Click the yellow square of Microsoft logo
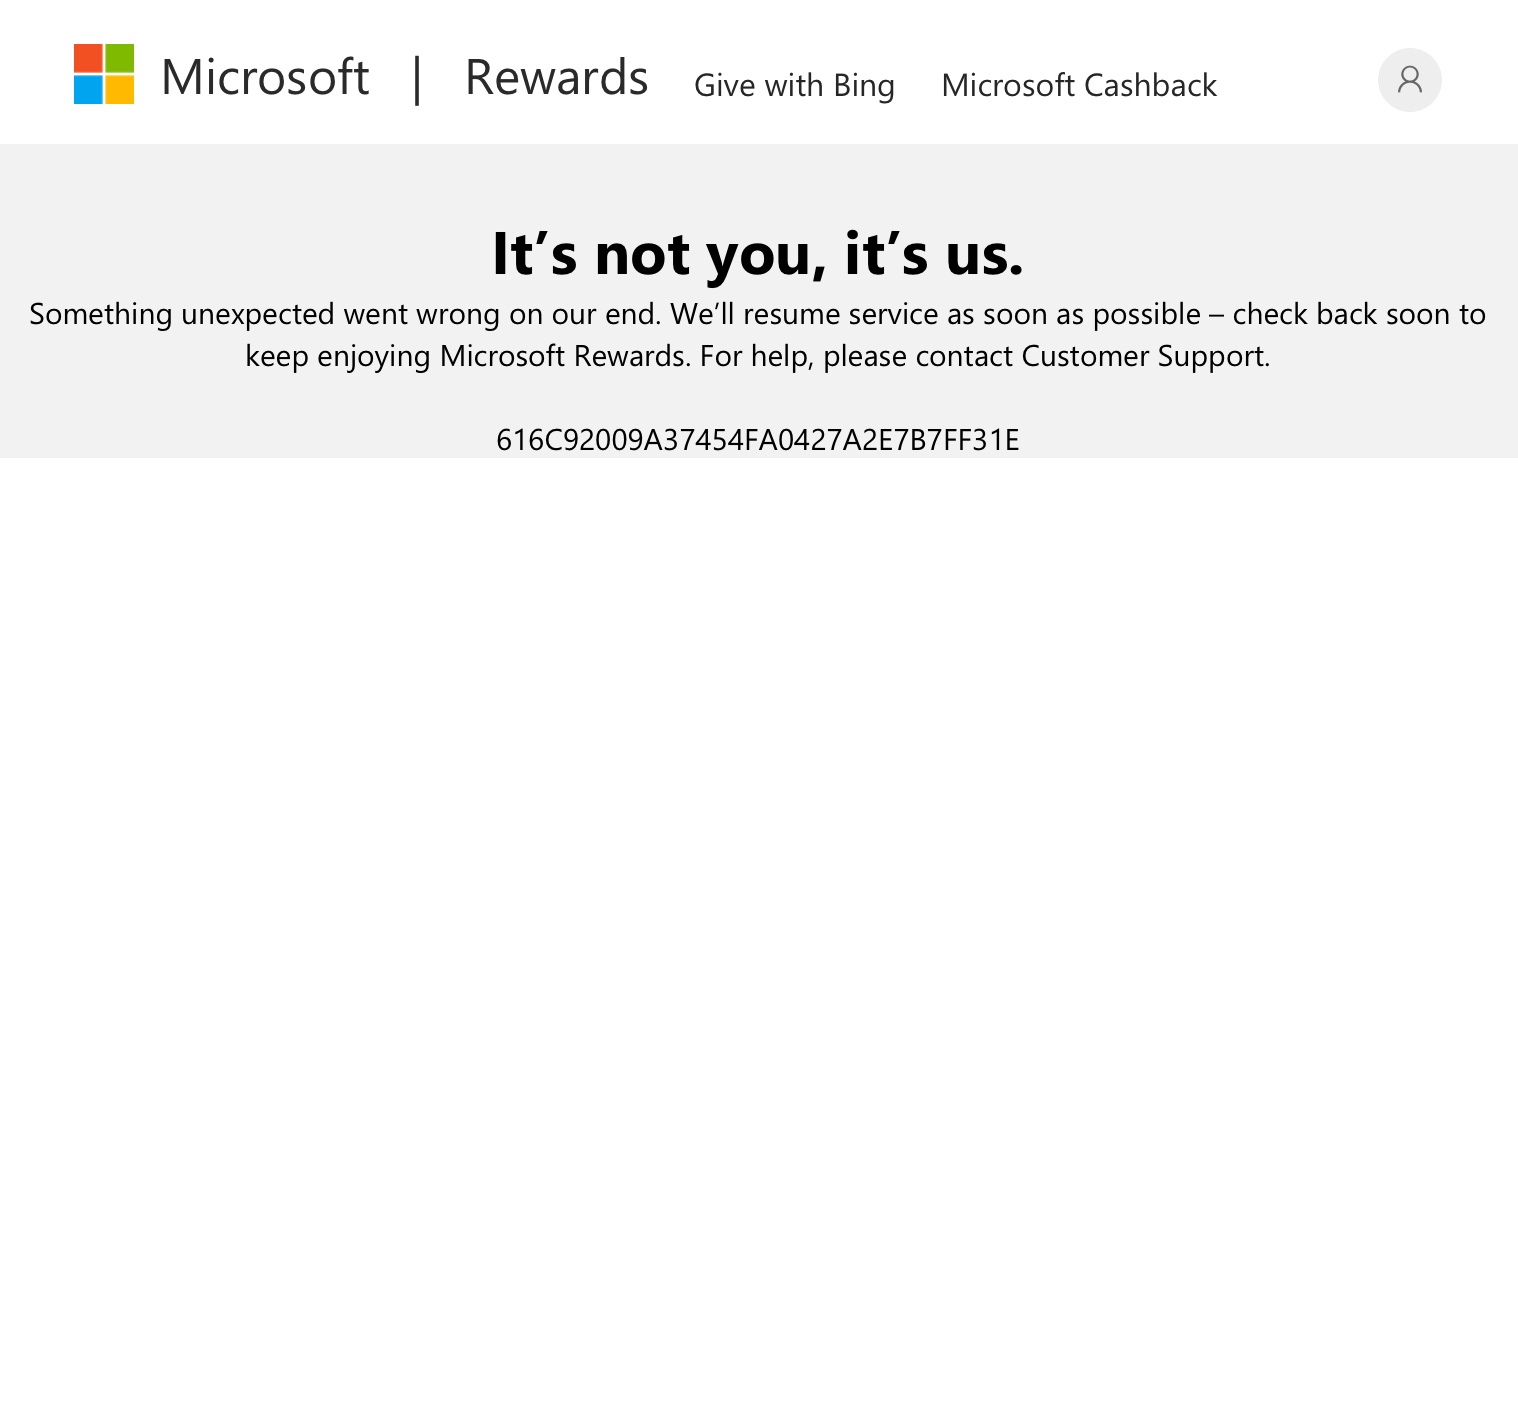Screen dimensions: 1518x1412 click(120, 90)
